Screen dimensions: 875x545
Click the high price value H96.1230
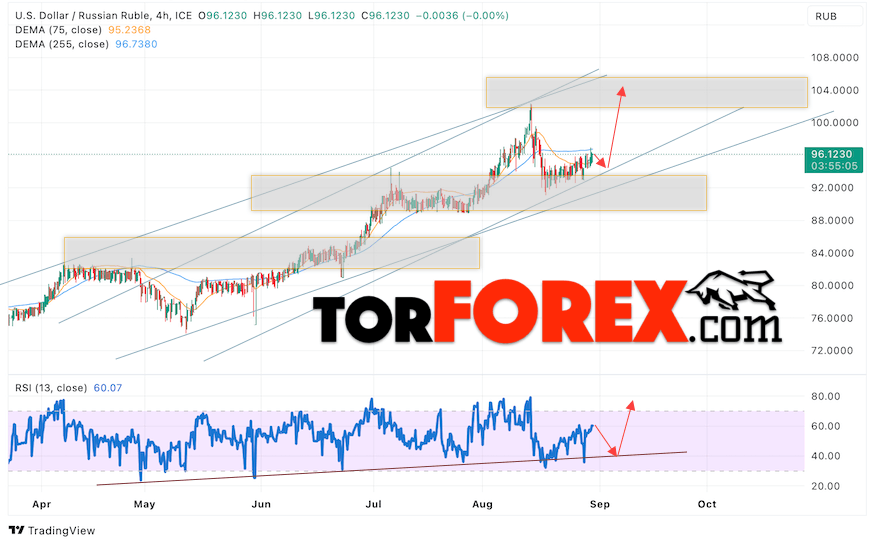pyautogui.click(x=277, y=16)
